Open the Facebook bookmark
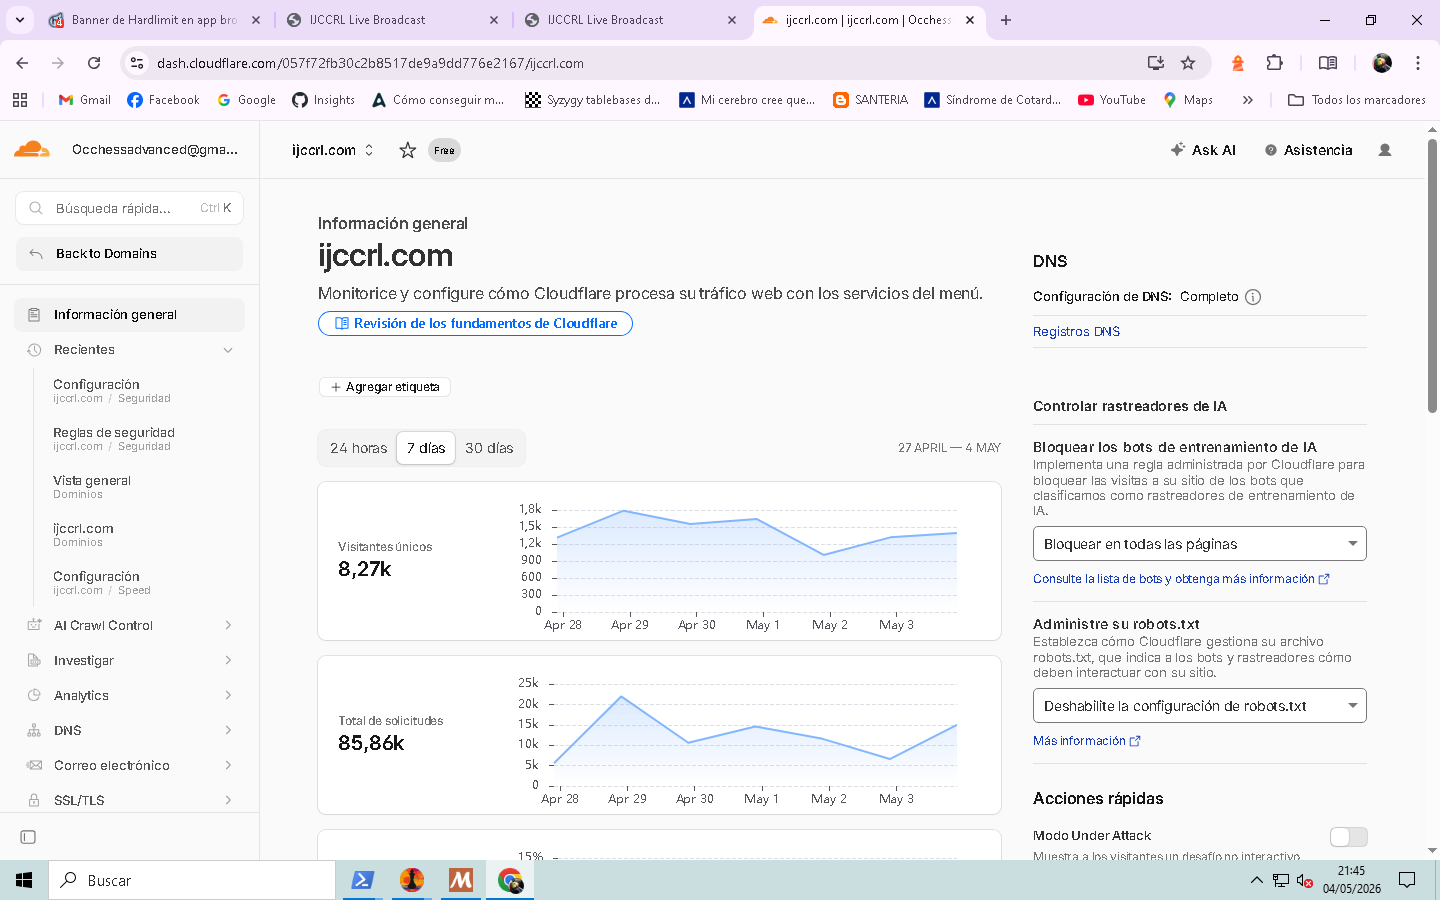Screen dimensions: 1440x900 [x=163, y=100]
